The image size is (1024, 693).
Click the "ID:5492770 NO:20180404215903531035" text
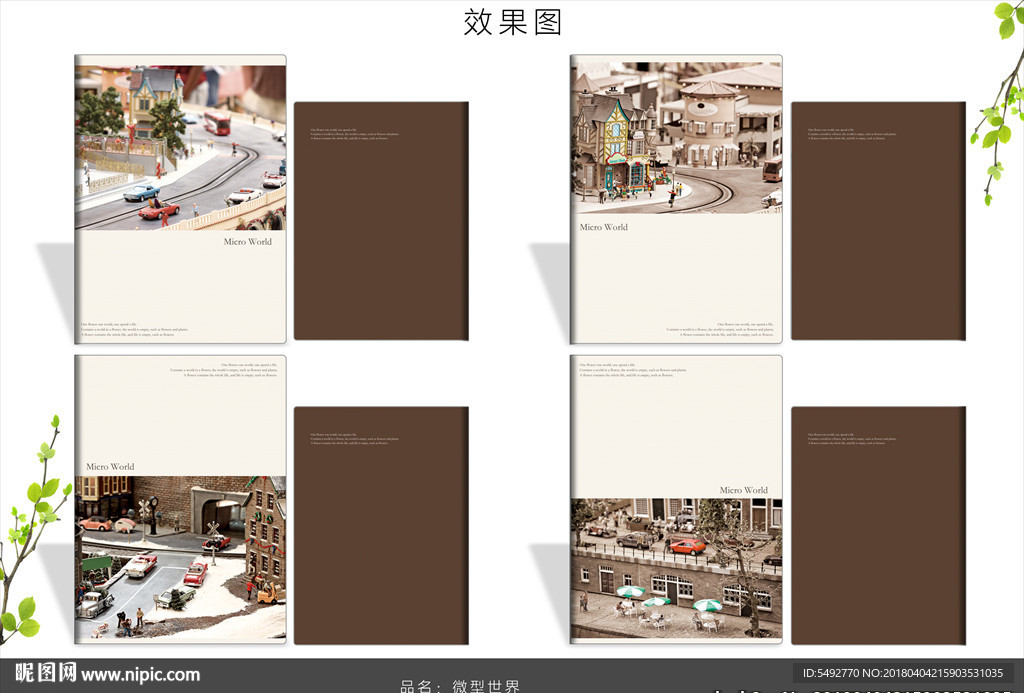tap(903, 673)
